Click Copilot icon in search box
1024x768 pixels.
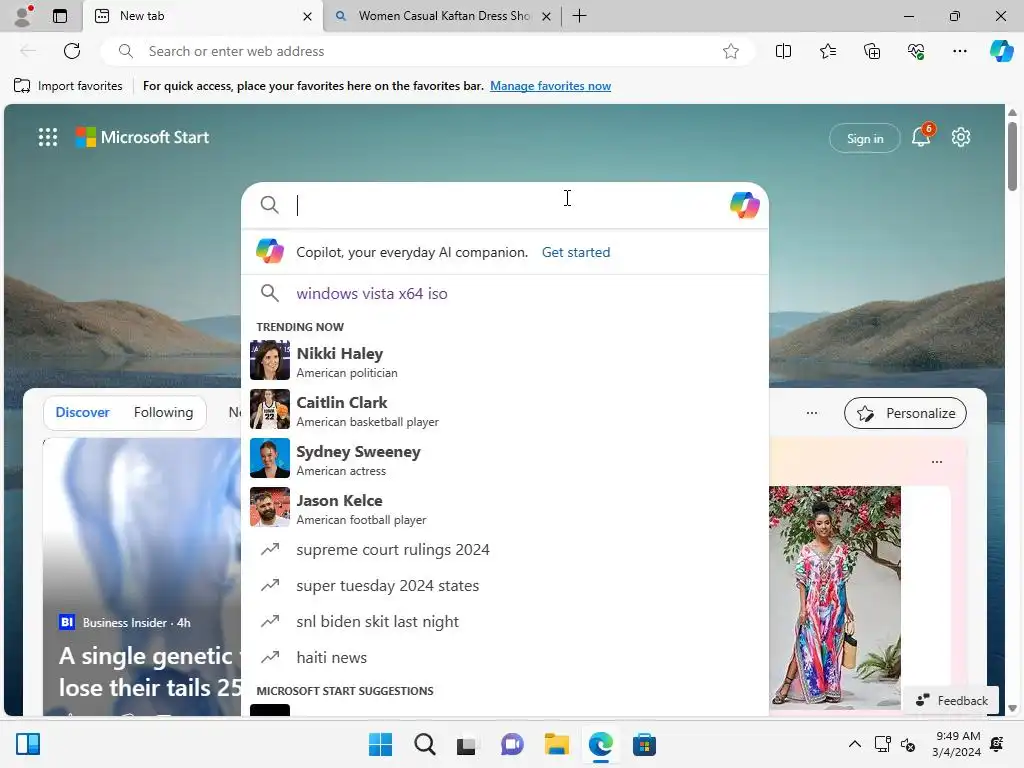click(x=744, y=205)
